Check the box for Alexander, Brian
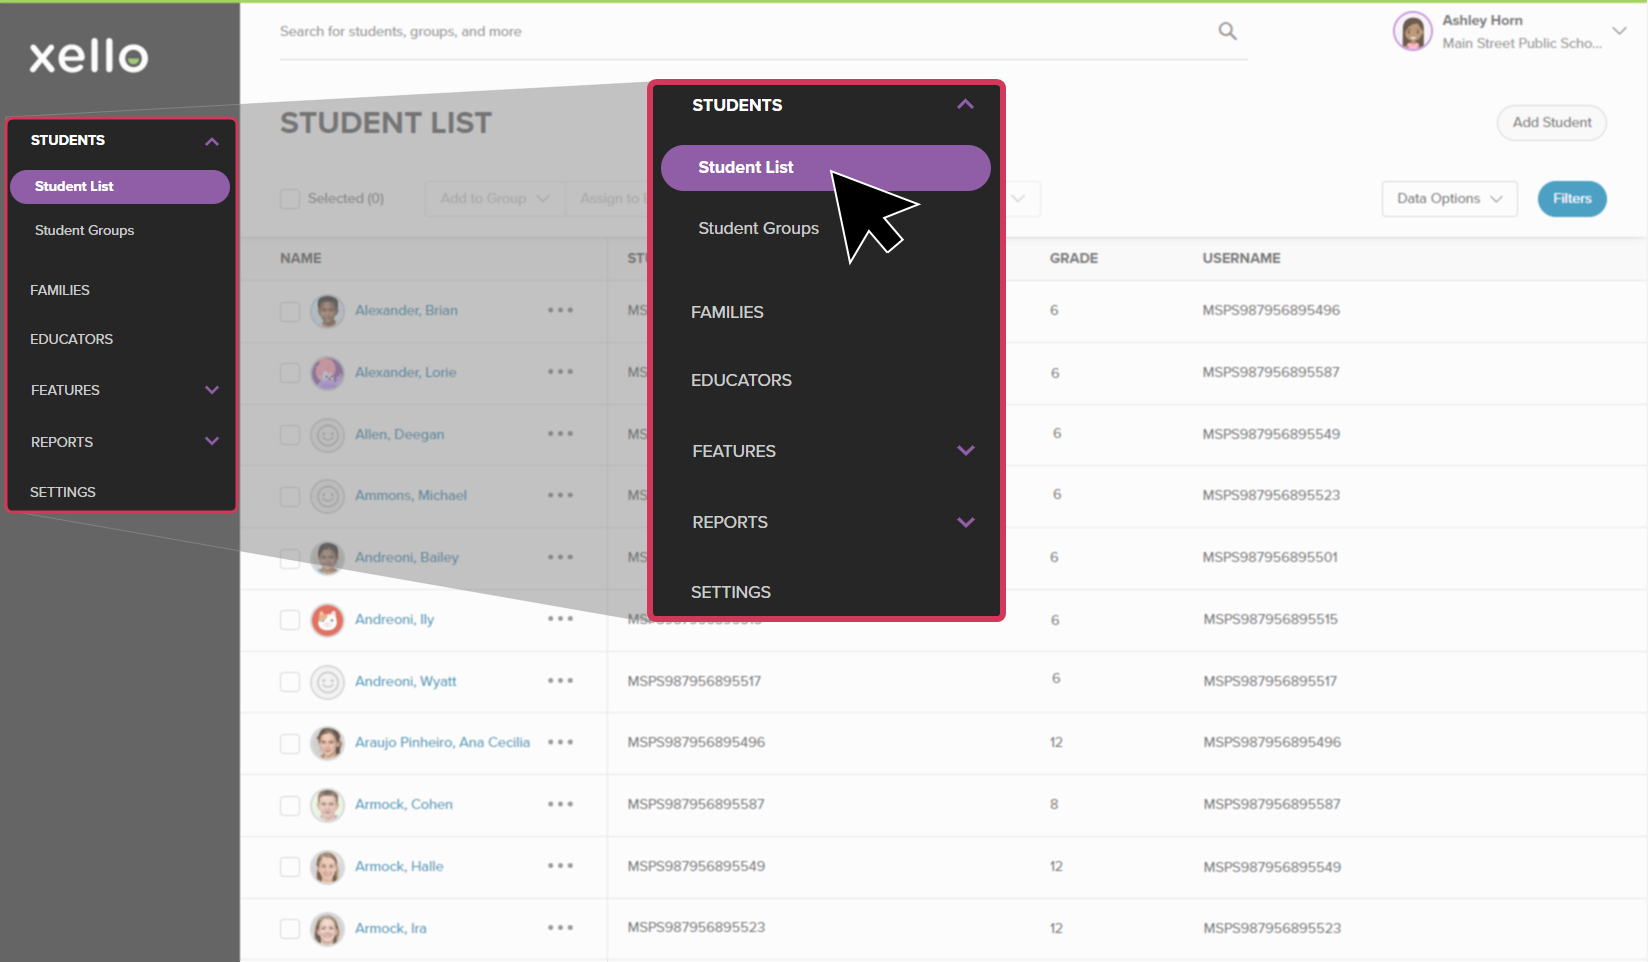 coord(290,311)
